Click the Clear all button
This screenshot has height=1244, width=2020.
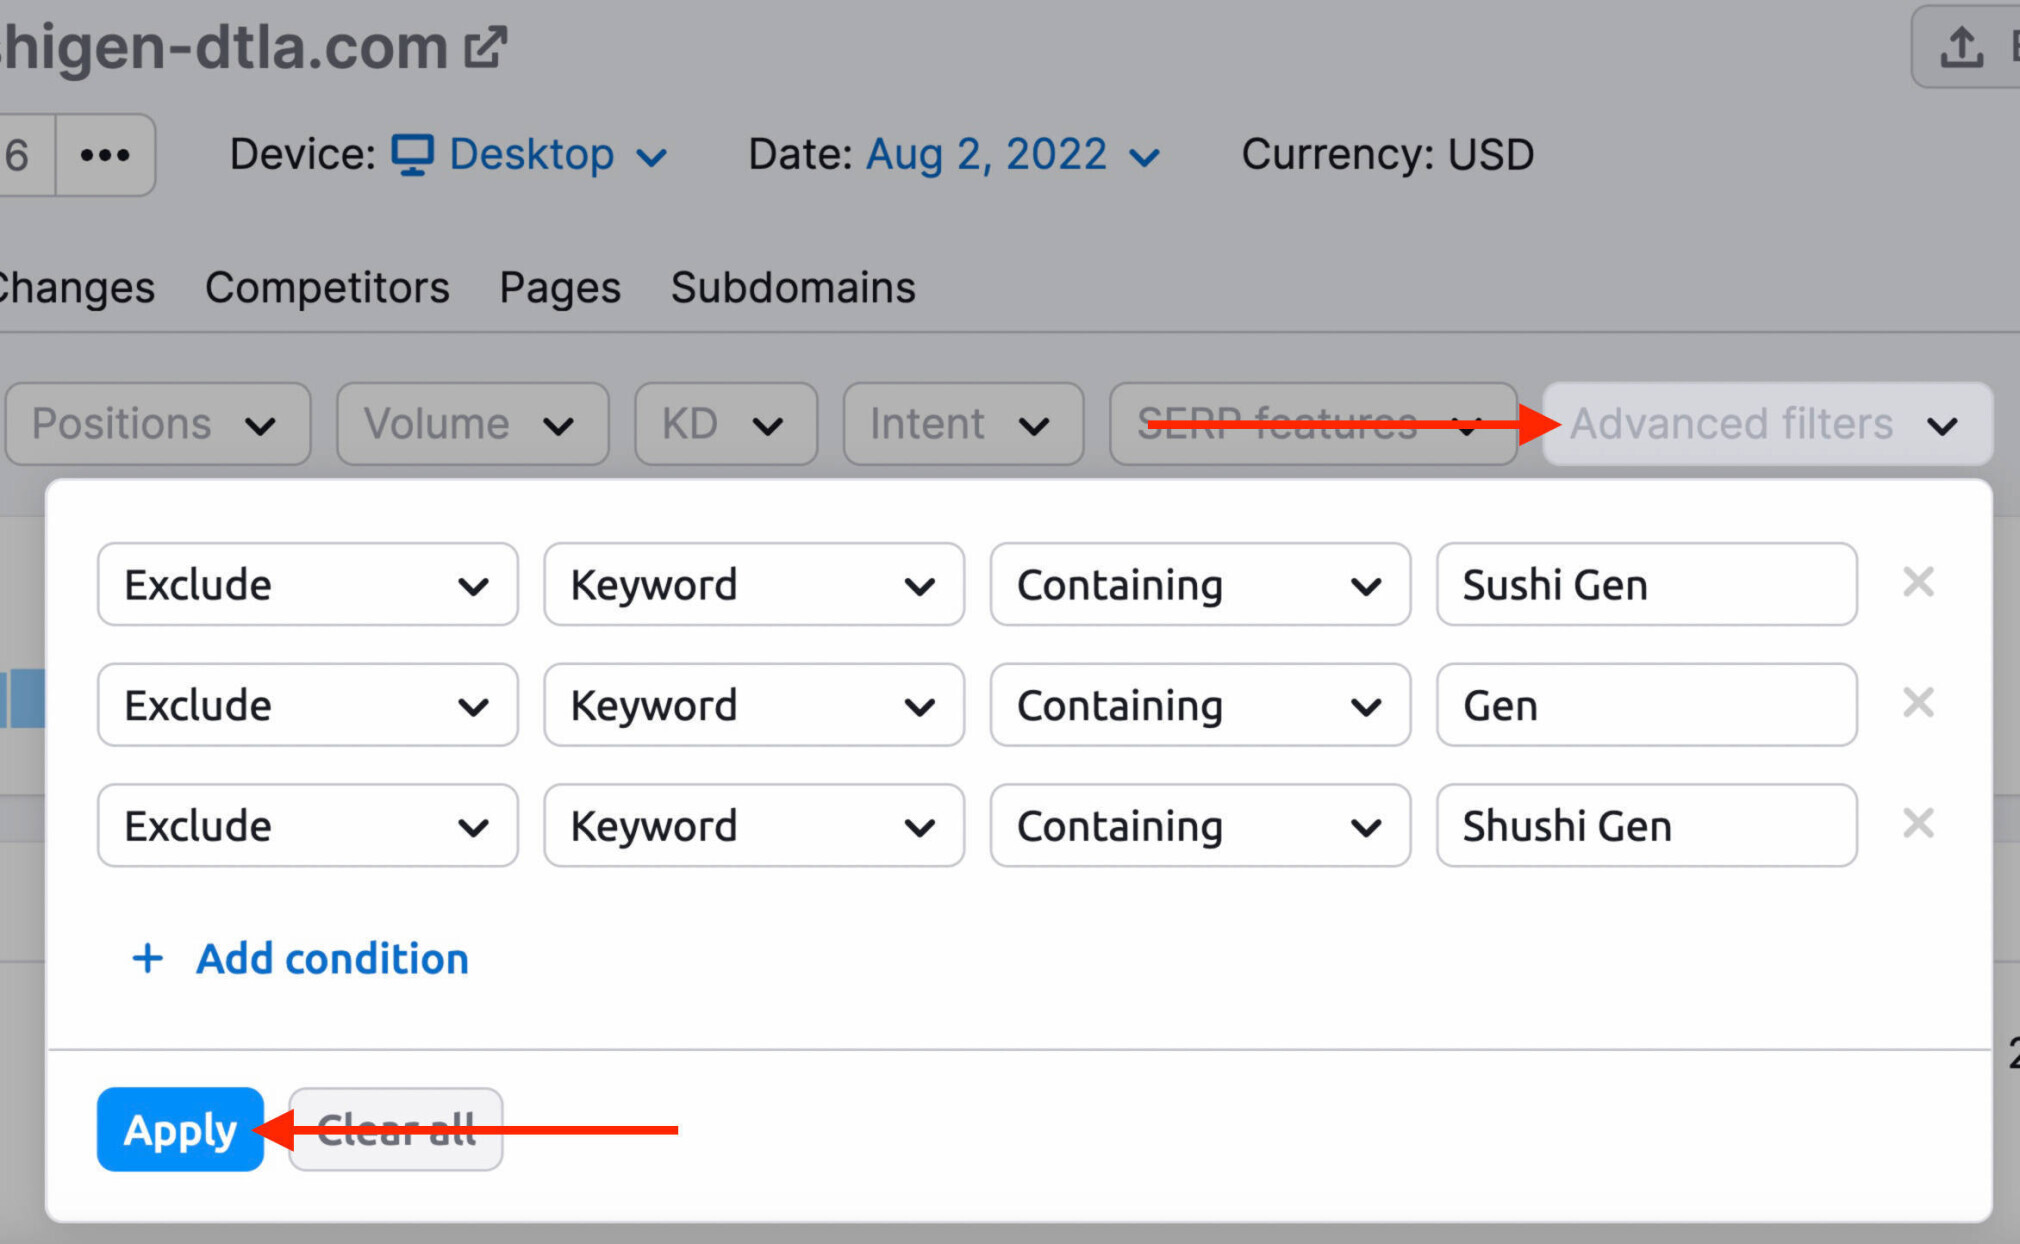(396, 1130)
